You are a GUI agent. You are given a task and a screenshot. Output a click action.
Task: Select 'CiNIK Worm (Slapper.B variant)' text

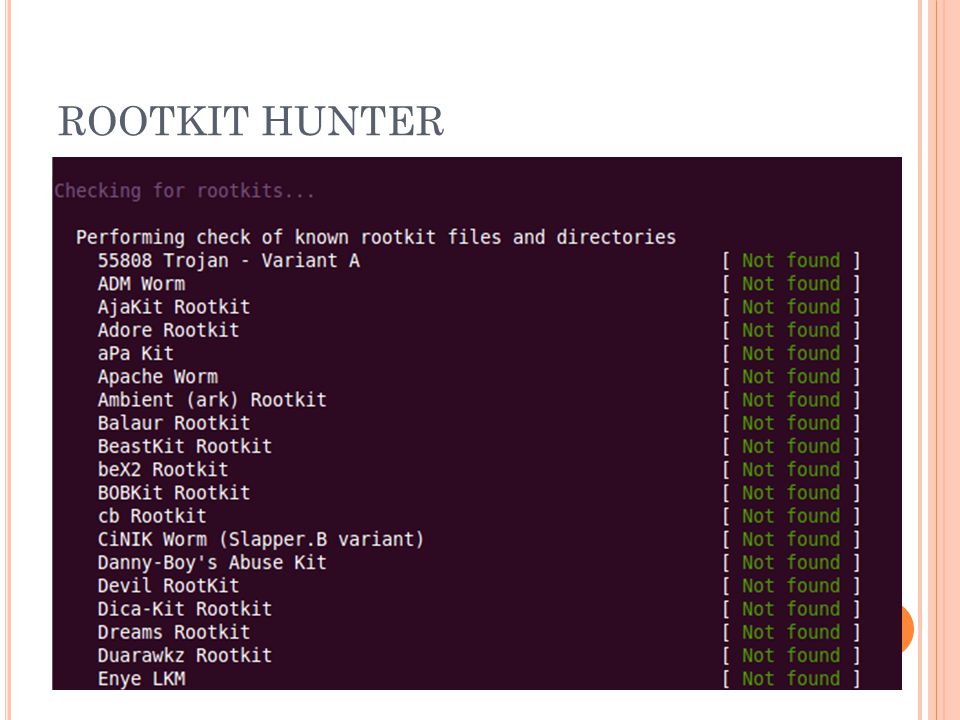pos(261,539)
